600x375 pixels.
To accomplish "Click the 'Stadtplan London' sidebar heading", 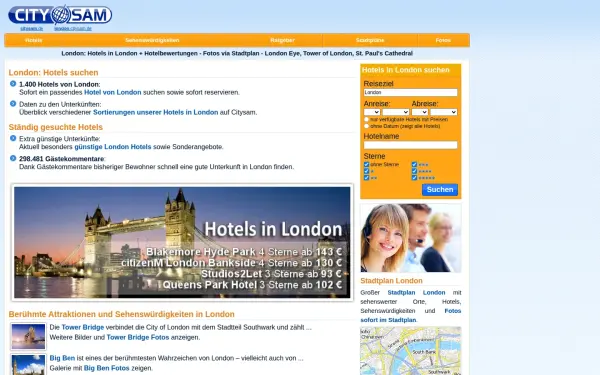I will click(391, 280).
